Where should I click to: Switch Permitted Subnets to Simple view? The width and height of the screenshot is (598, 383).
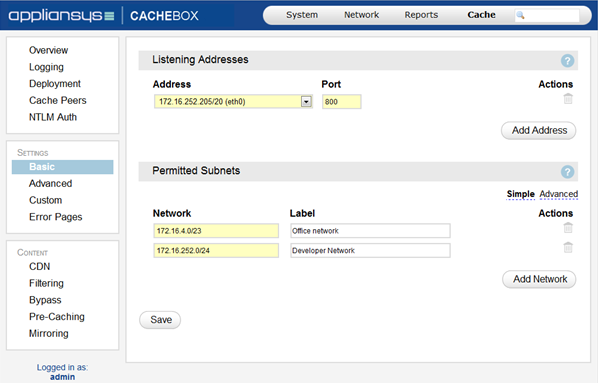coord(521,194)
